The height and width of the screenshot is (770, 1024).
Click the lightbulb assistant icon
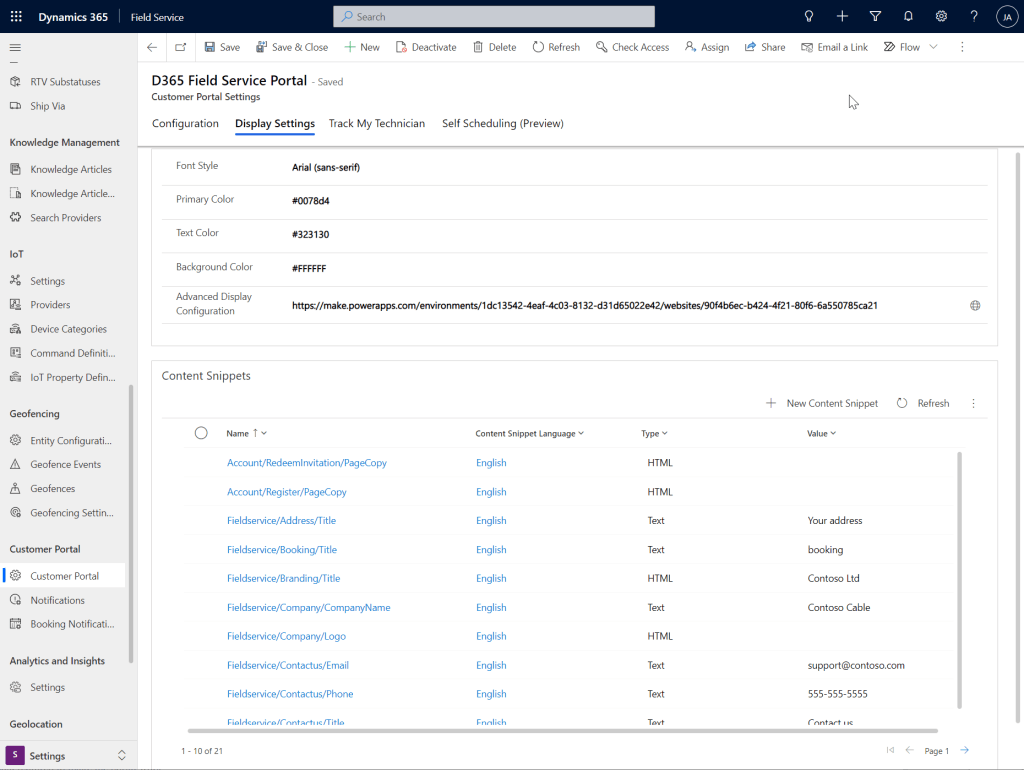809,17
